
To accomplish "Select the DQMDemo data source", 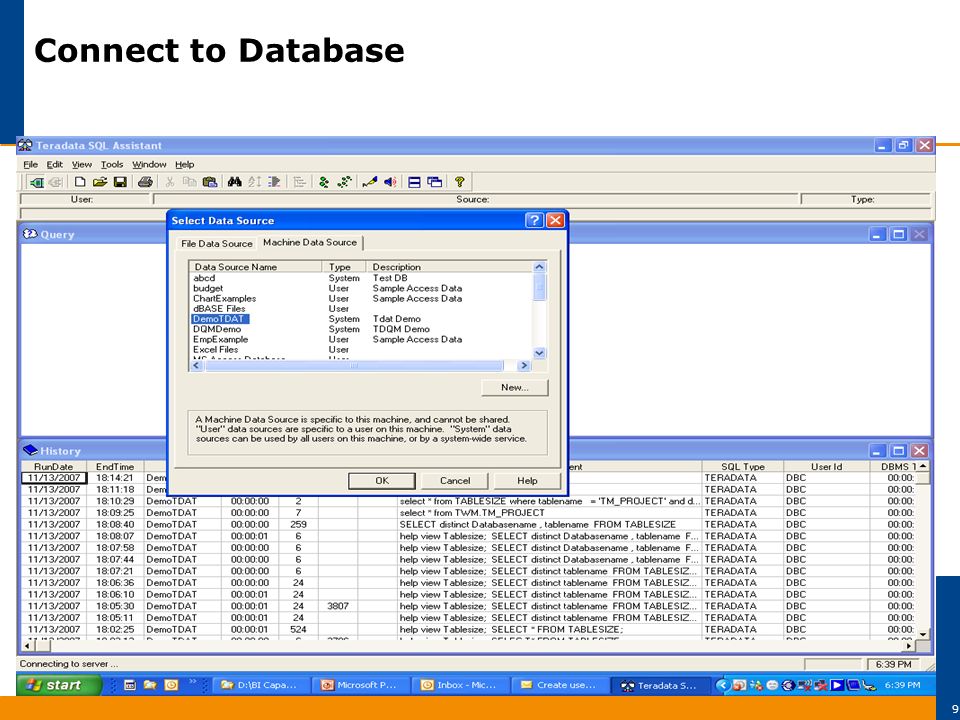I will 217,329.
